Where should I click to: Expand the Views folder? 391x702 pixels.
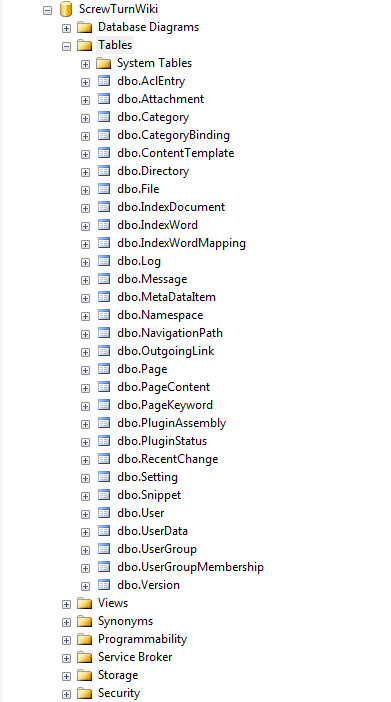pos(67,605)
